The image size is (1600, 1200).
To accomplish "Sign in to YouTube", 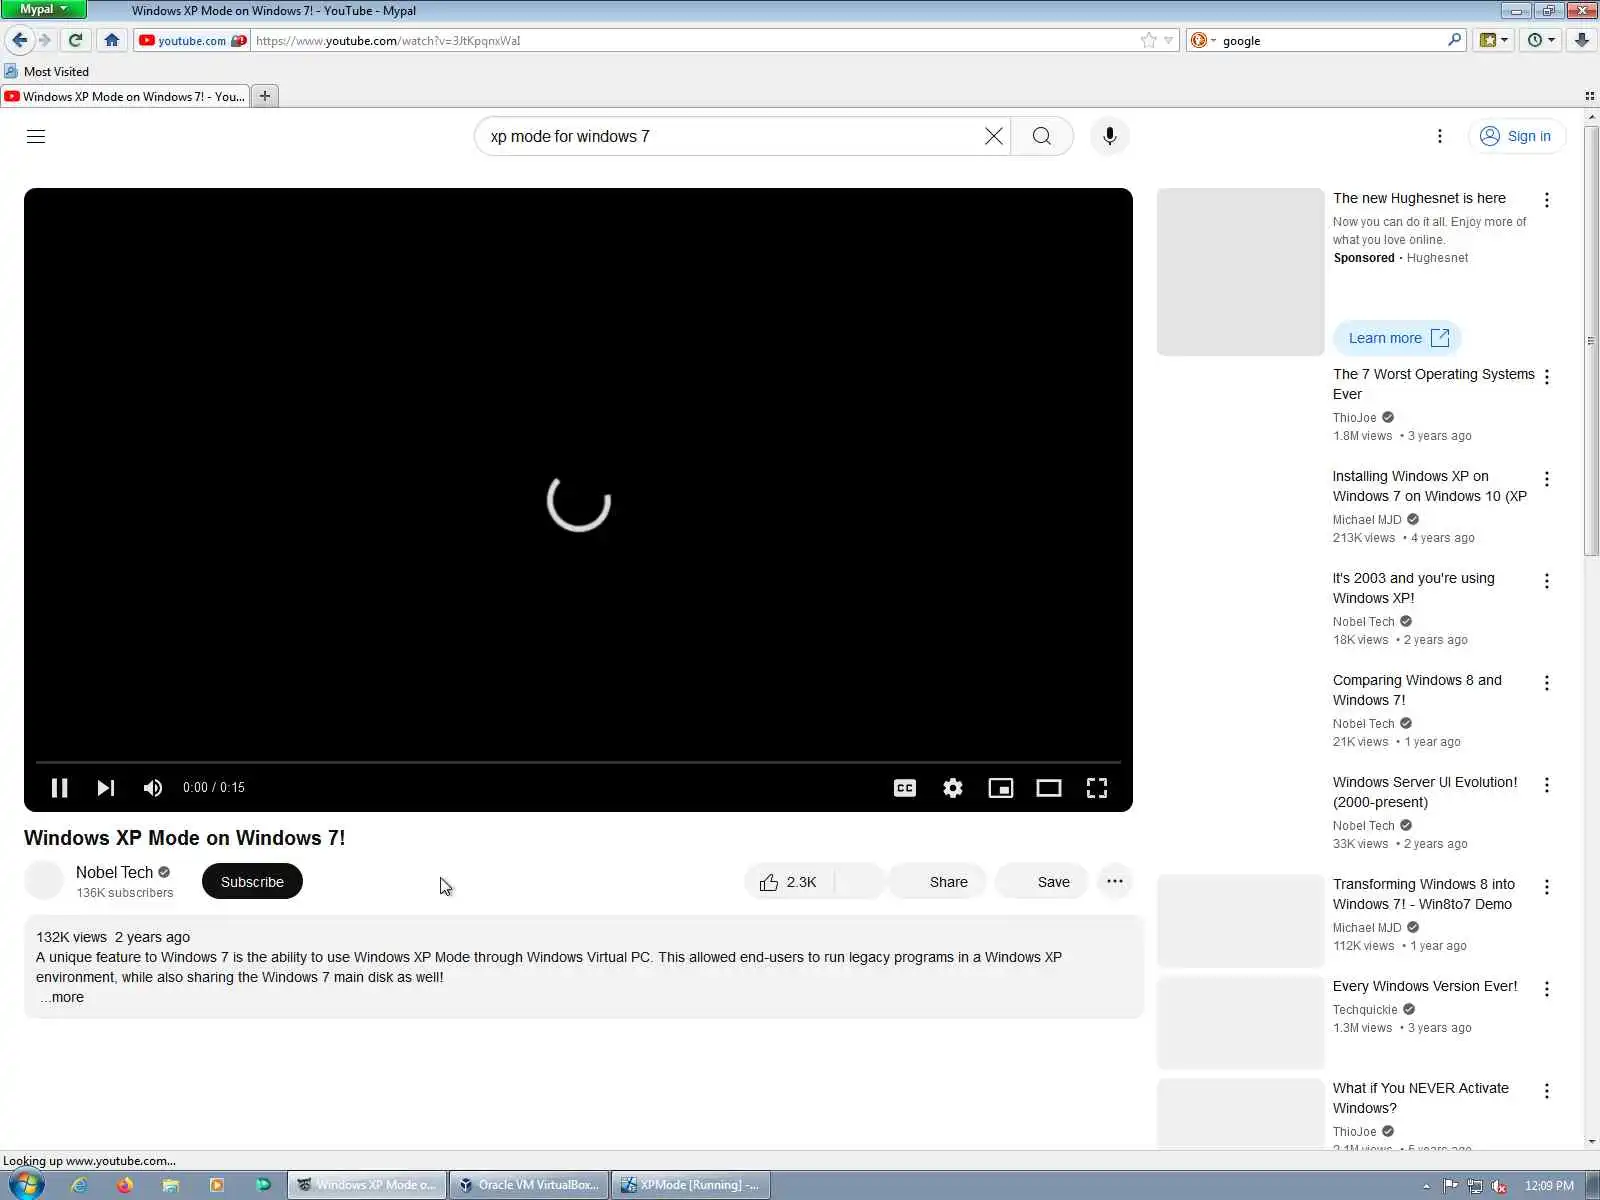I will [1517, 136].
